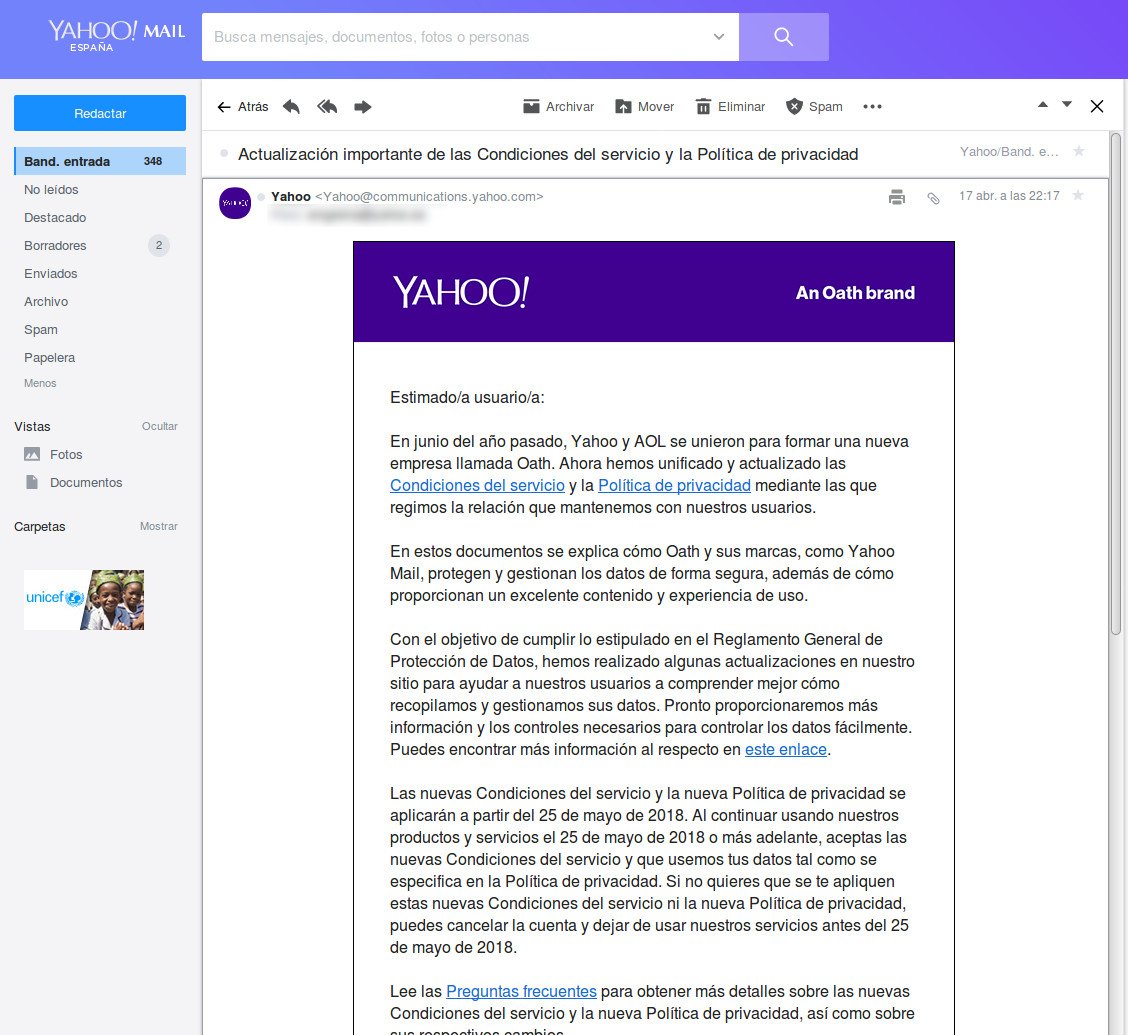Click the magnifier search button
This screenshot has width=1128, height=1035.
point(783,37)
